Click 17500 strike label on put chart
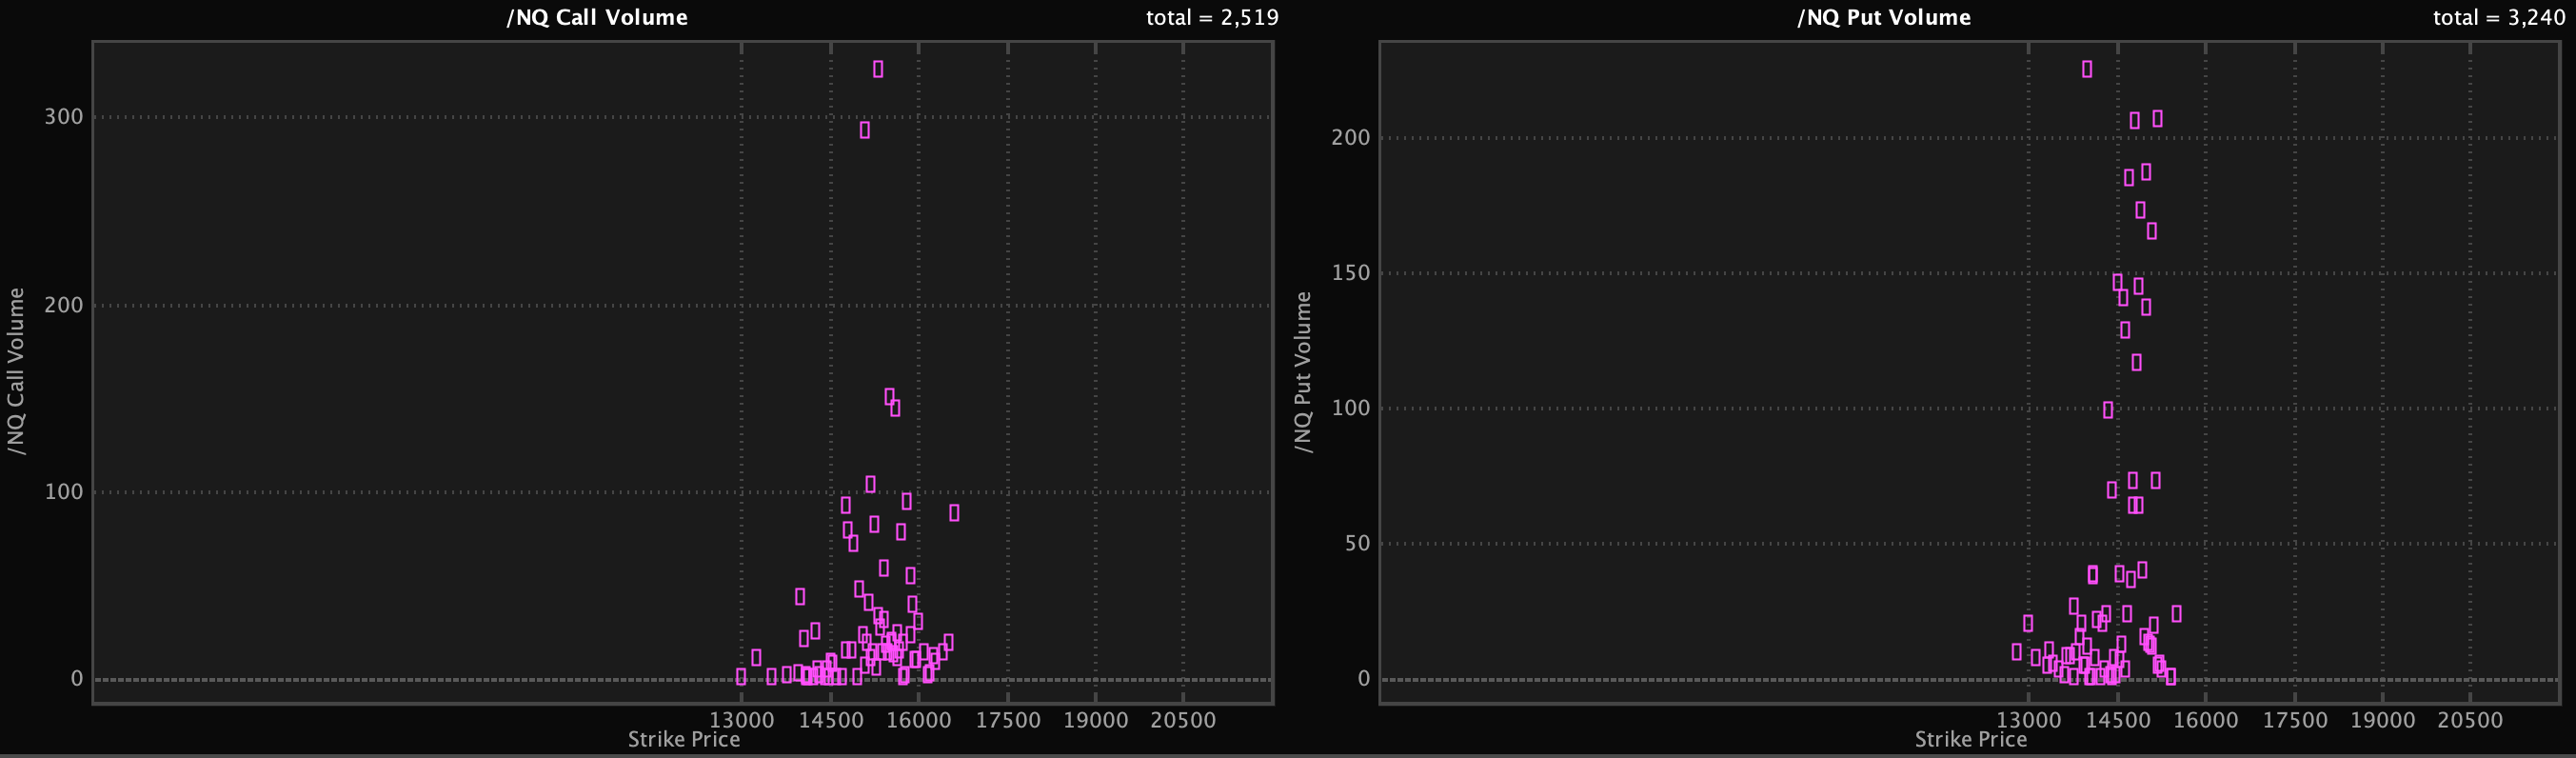 (2295, 720)
